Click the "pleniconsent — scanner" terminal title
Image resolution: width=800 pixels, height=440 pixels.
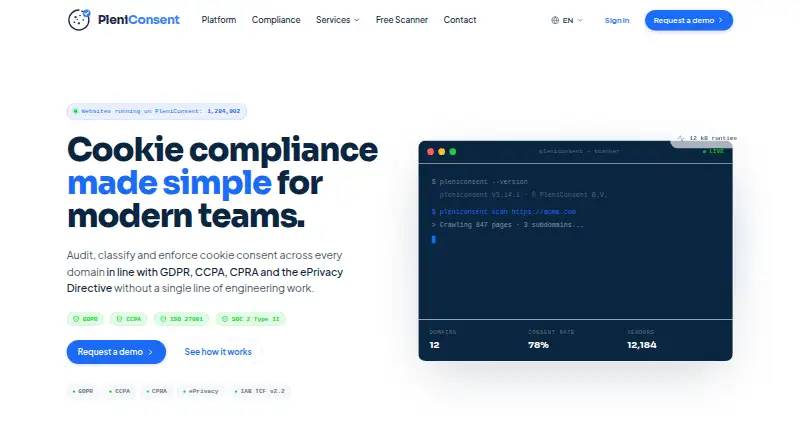click(579, 151)
